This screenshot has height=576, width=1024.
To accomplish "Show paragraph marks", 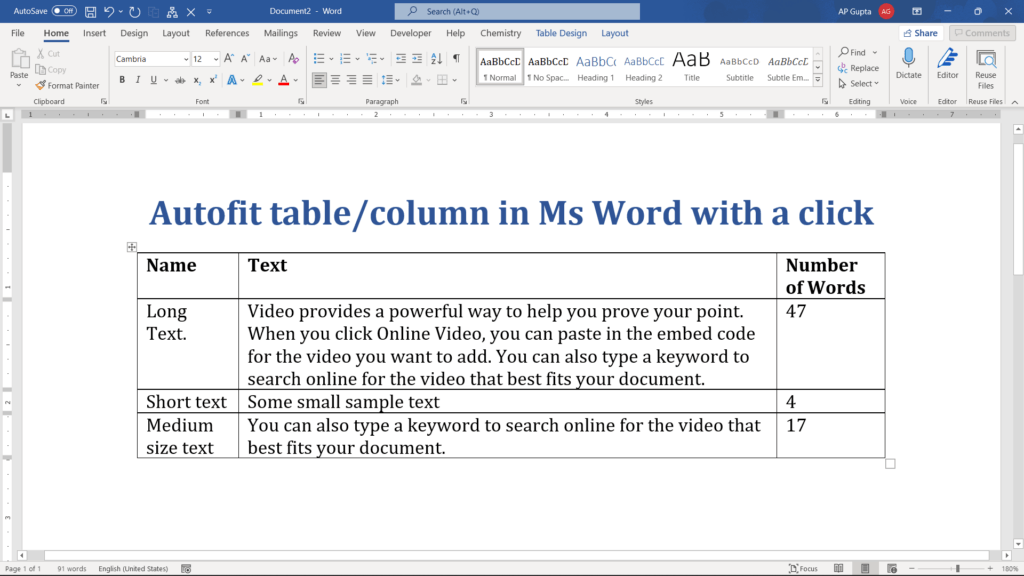I will [x=456, y=58].
